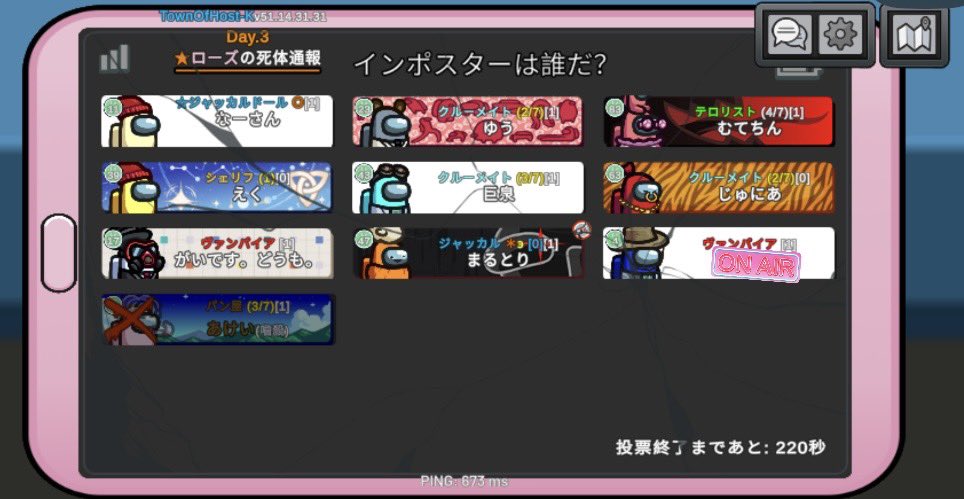Click the pink ON AIR badge
Screen dimensions: 964x499
[x=756, y=266]
